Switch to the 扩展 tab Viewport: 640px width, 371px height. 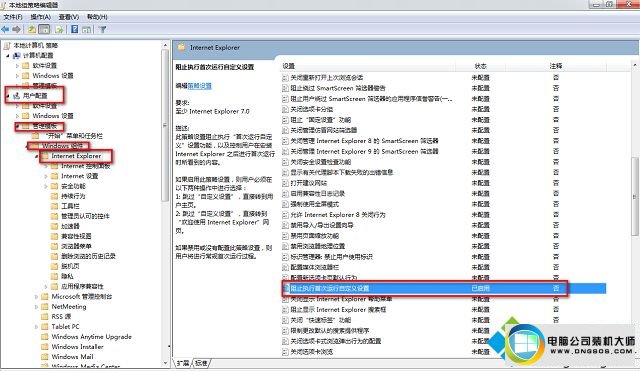(x=182, y=363)
